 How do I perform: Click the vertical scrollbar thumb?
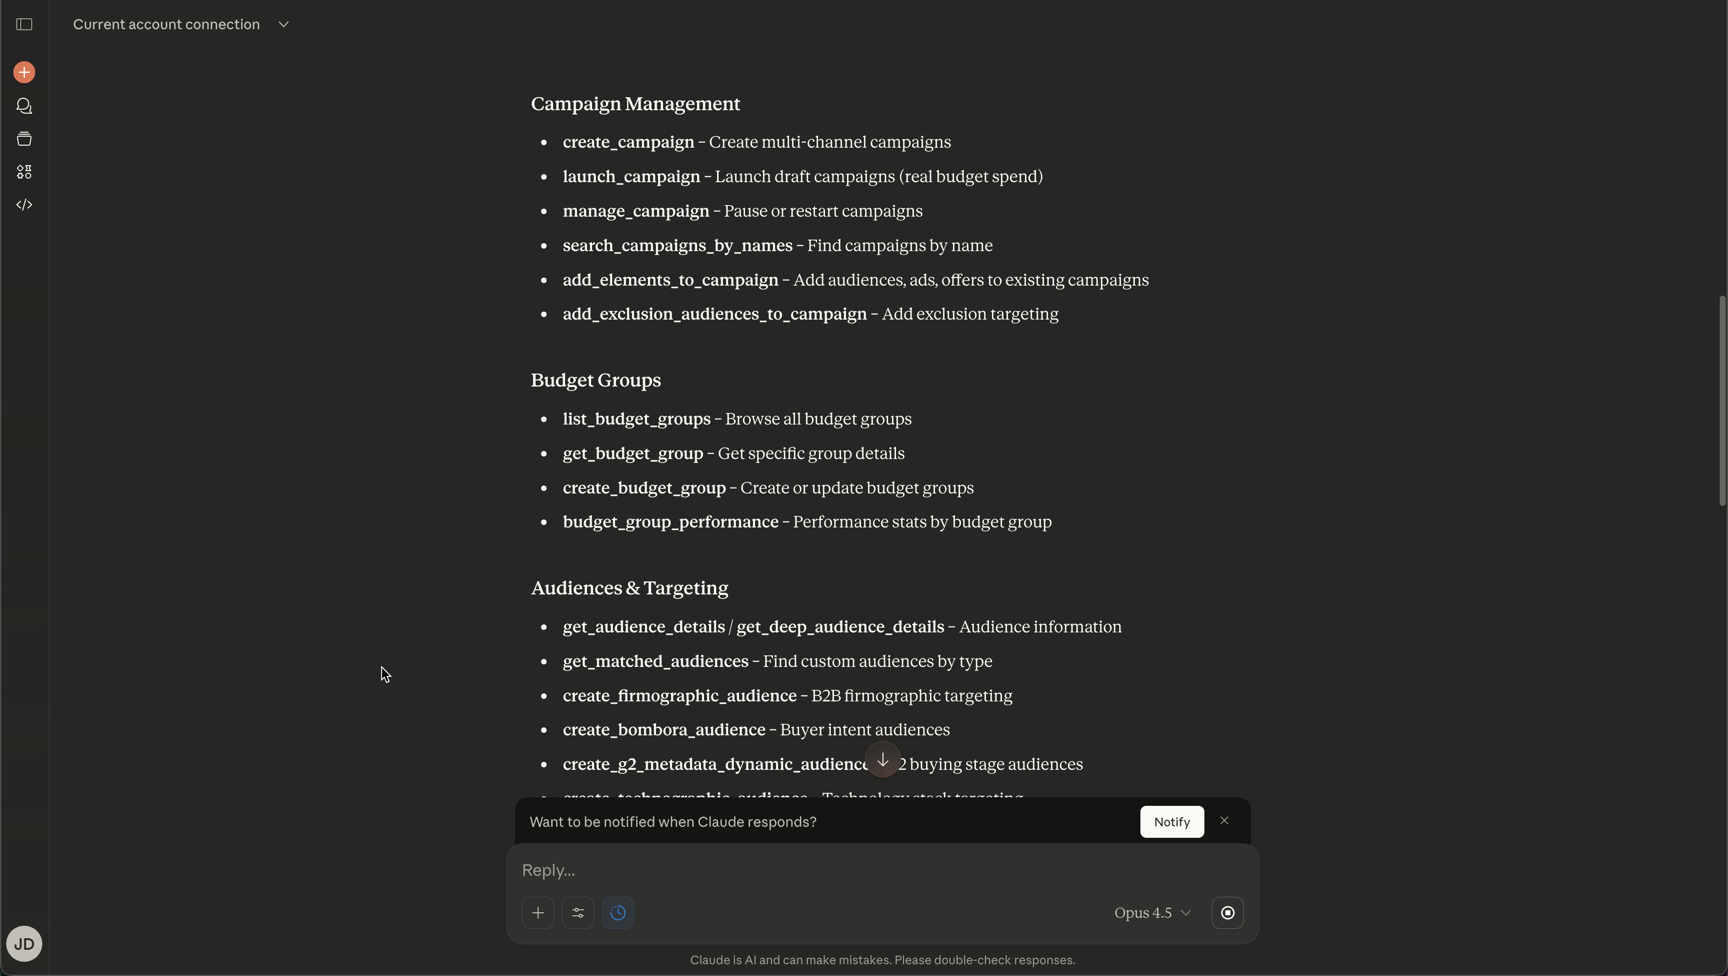[x=1722, y=400]
